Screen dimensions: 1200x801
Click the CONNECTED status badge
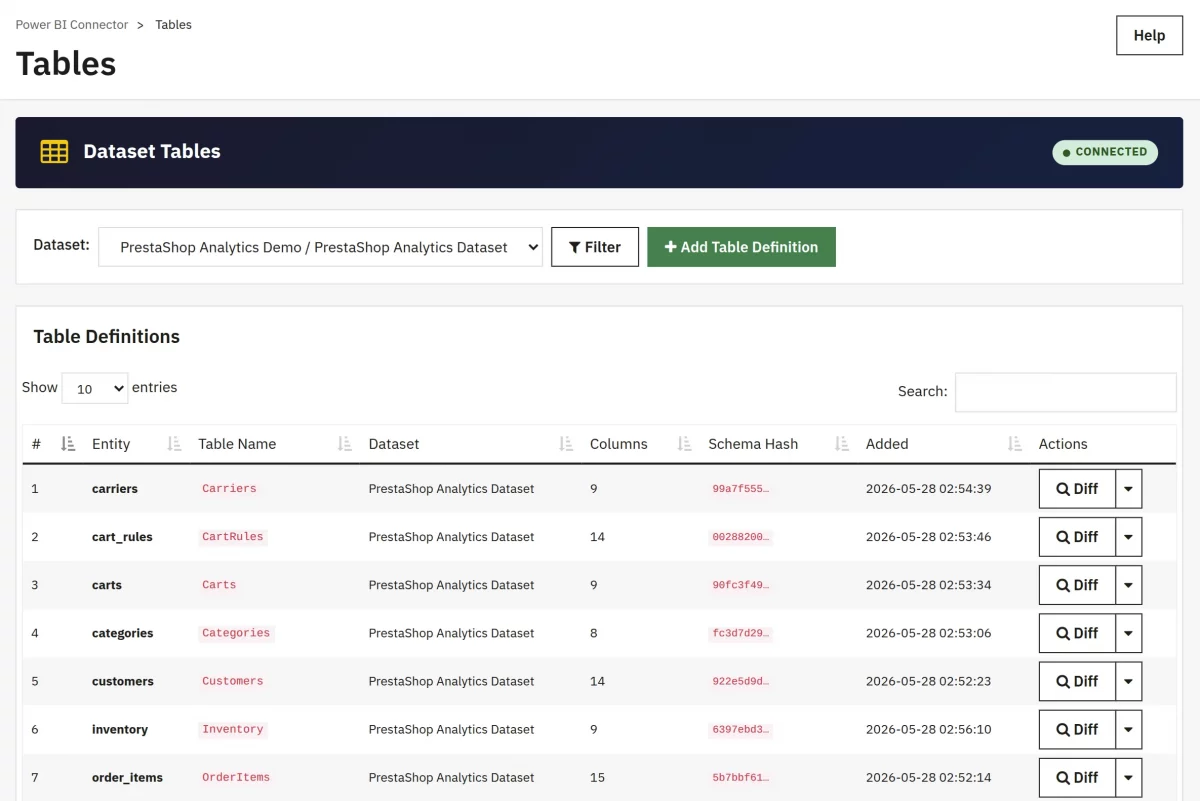coord(1105,152)
